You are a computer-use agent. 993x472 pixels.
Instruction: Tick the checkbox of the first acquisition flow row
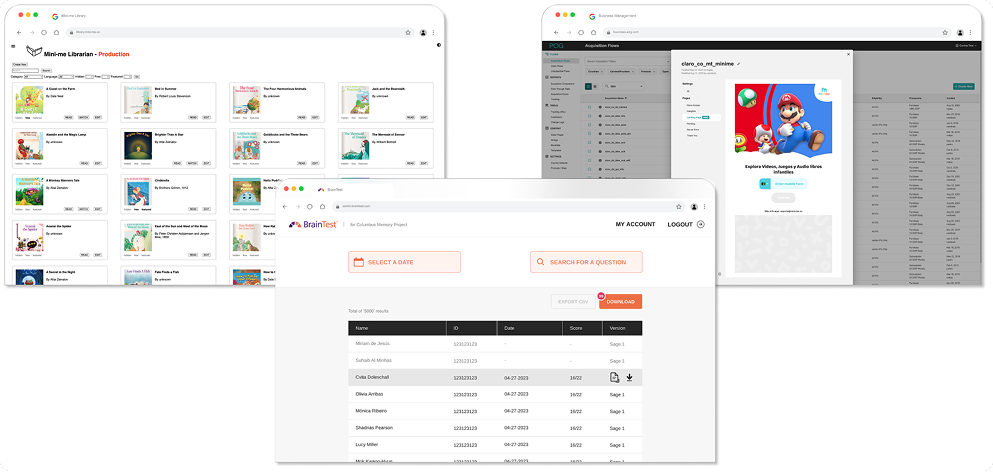click(589, 106)
